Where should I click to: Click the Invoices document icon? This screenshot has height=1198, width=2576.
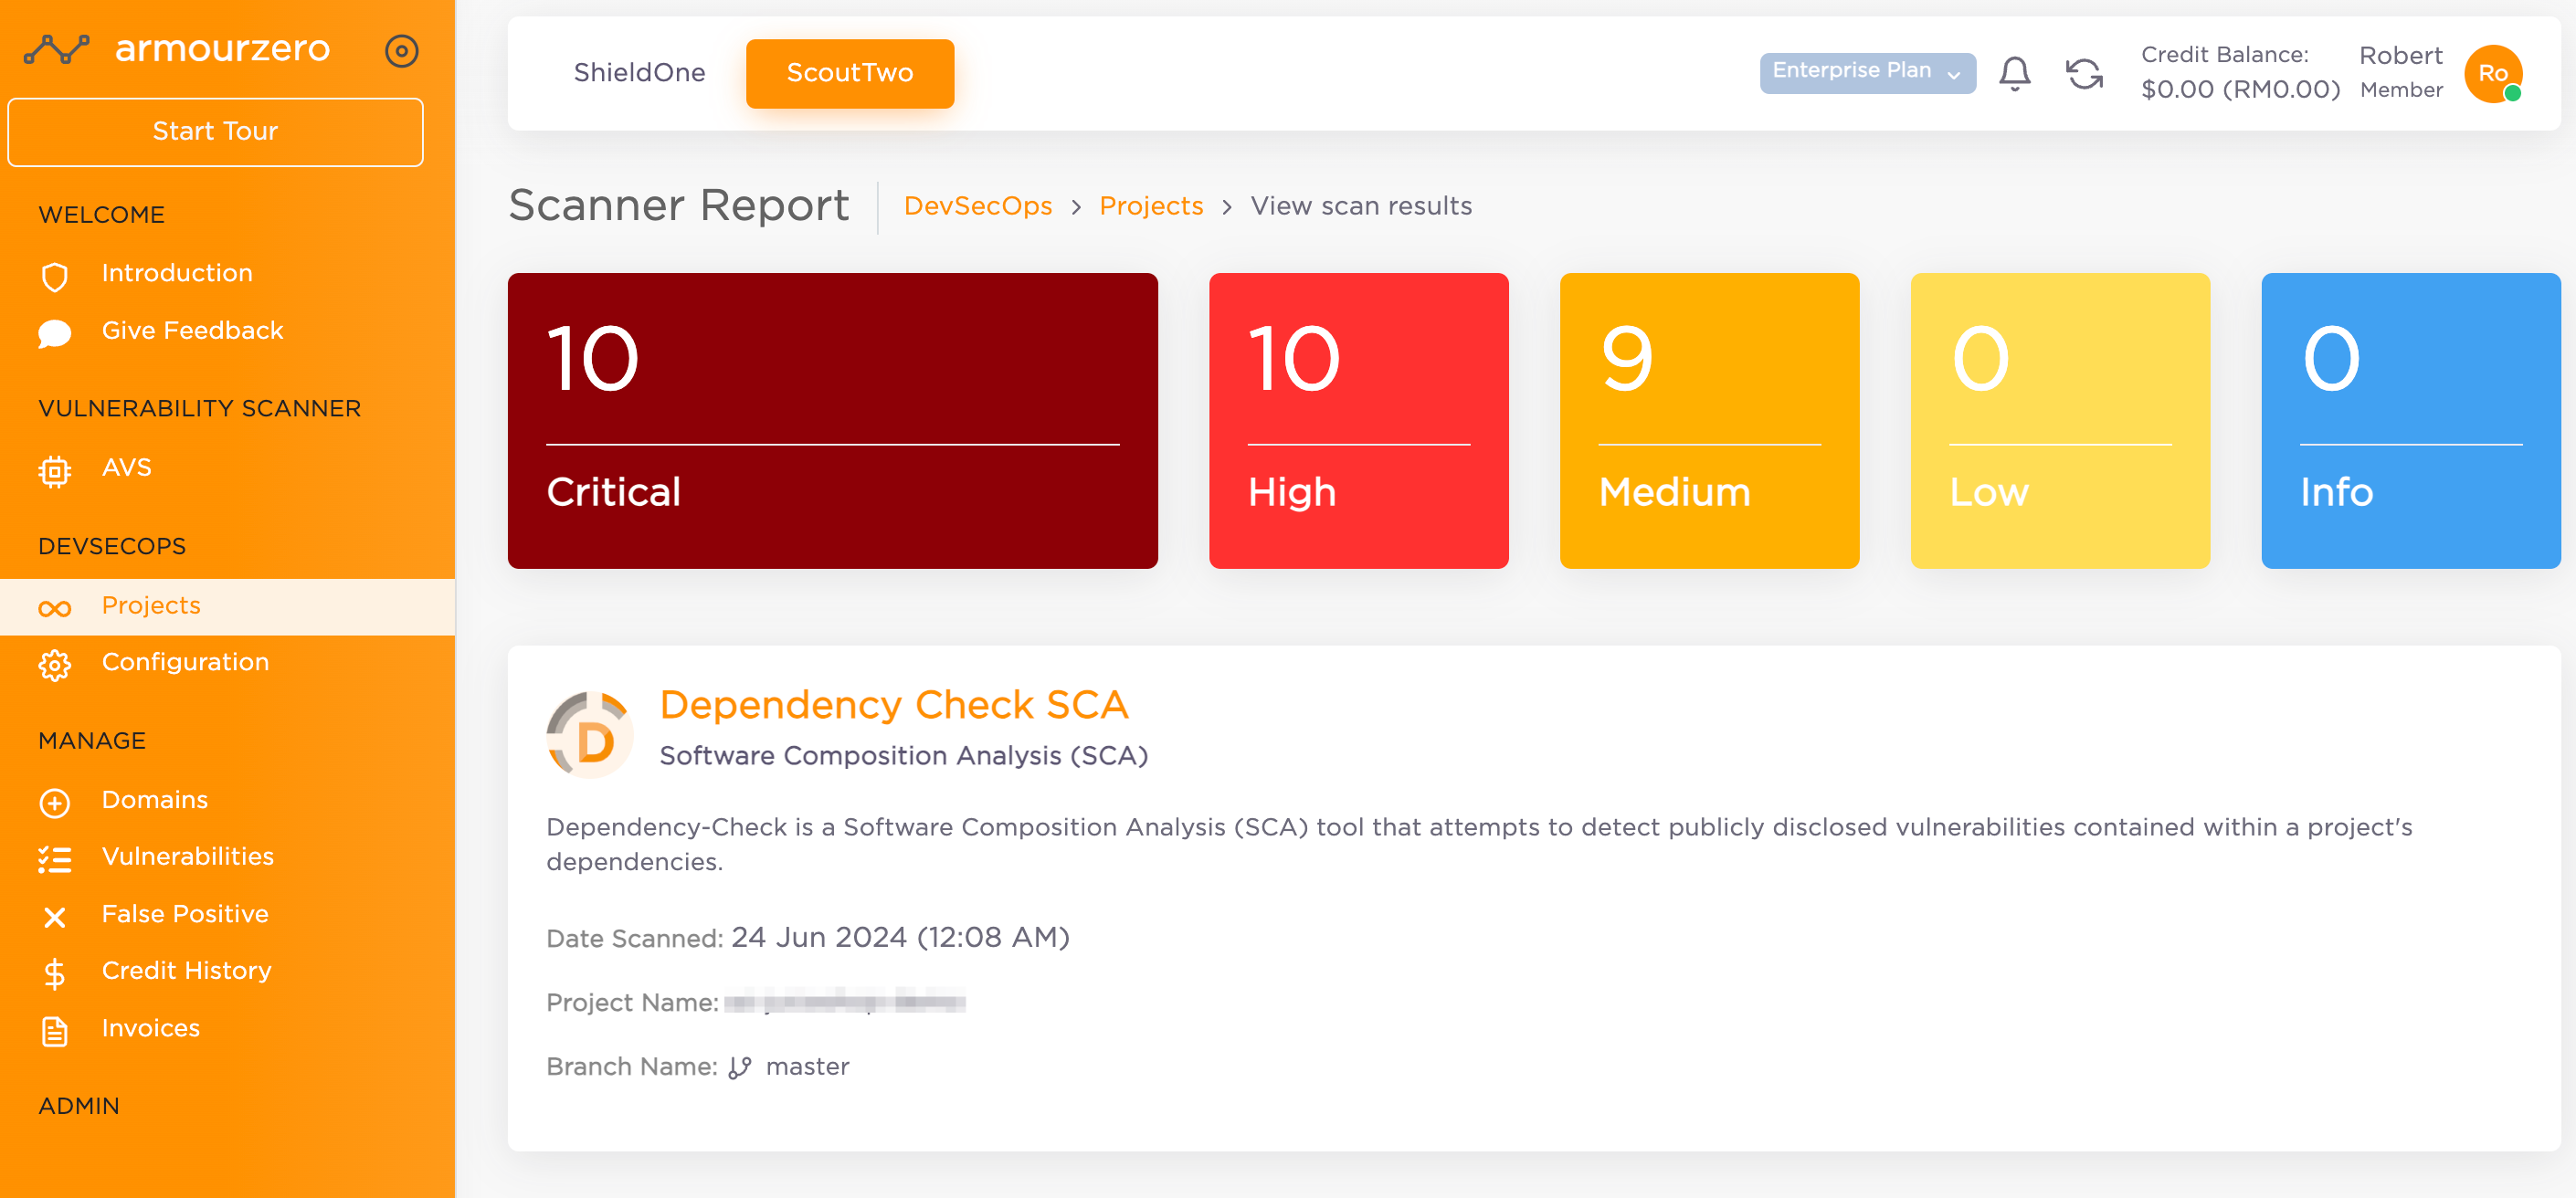point(55,1031)
